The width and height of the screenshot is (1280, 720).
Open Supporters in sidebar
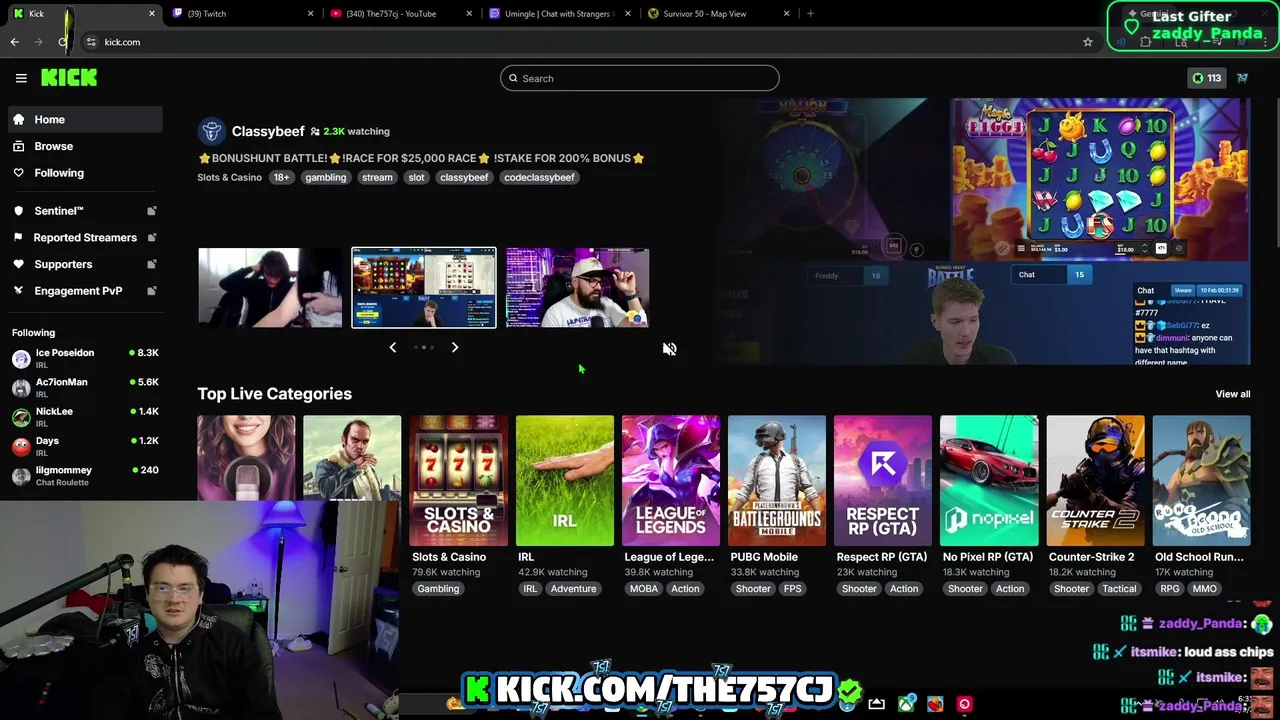coord(85,264)
